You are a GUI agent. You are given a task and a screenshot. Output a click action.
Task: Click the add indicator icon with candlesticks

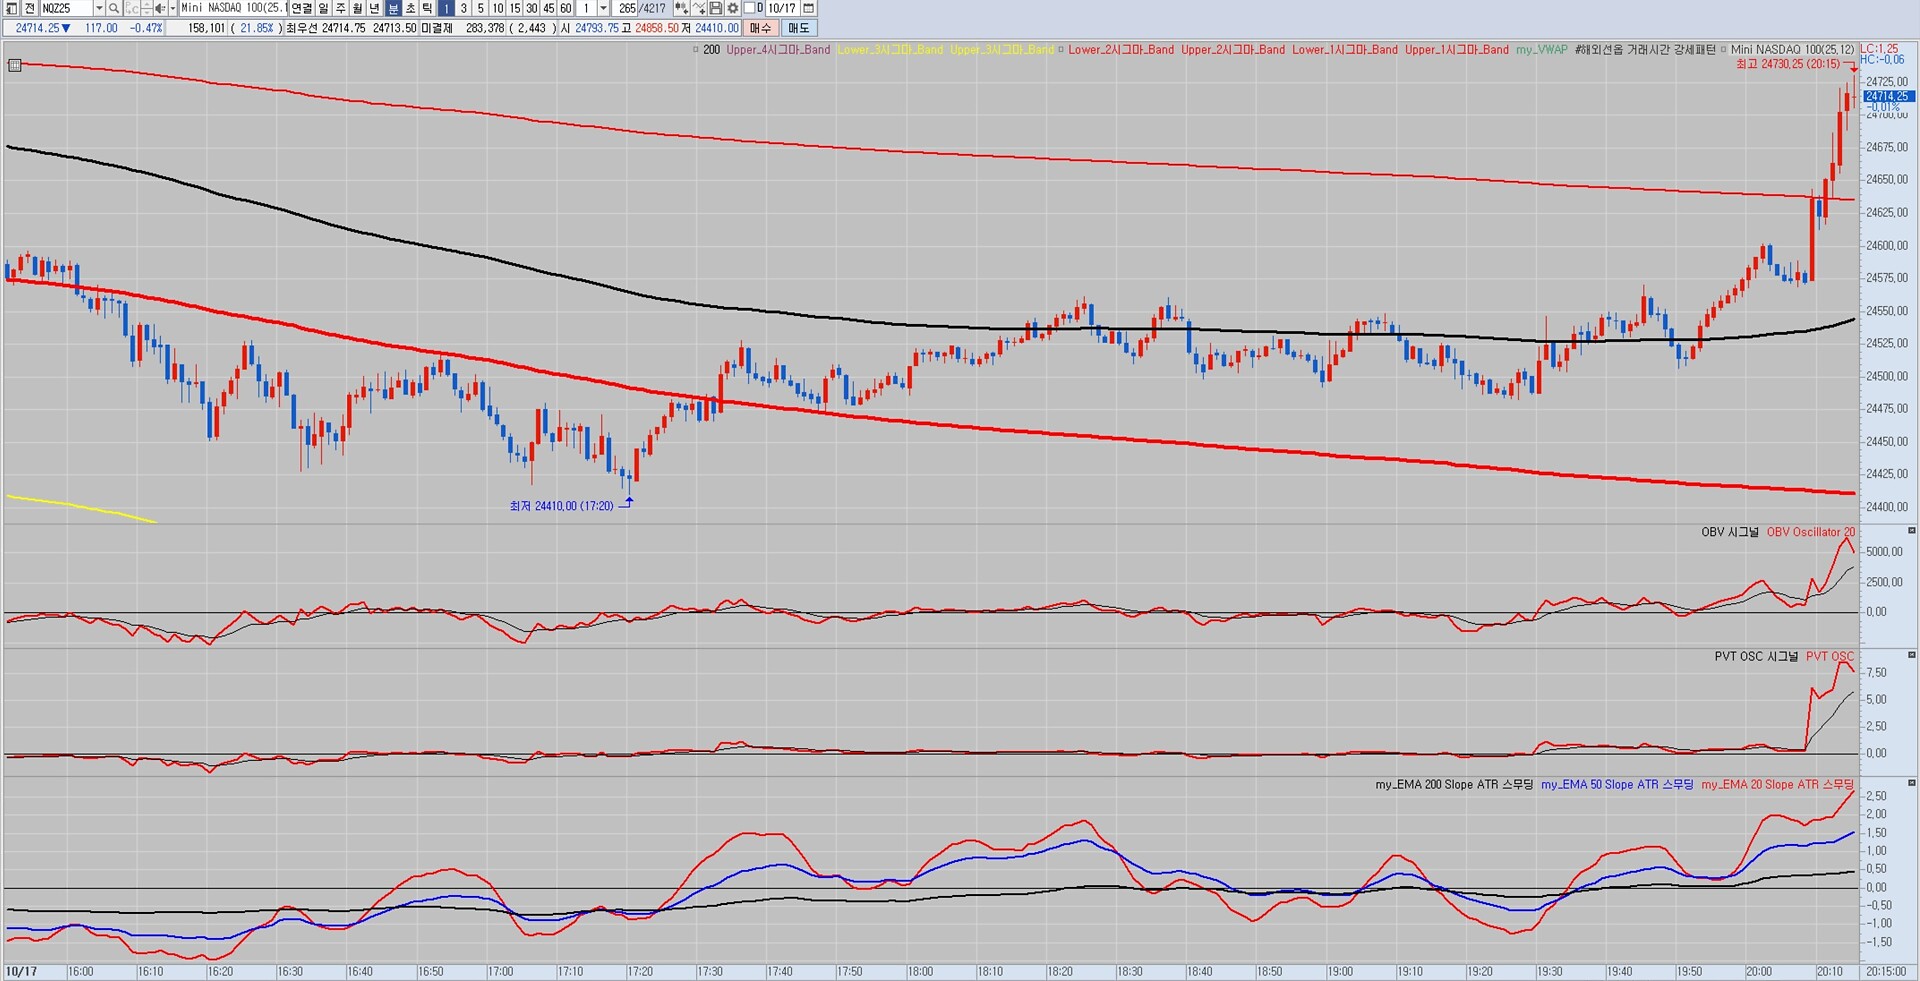681,8
